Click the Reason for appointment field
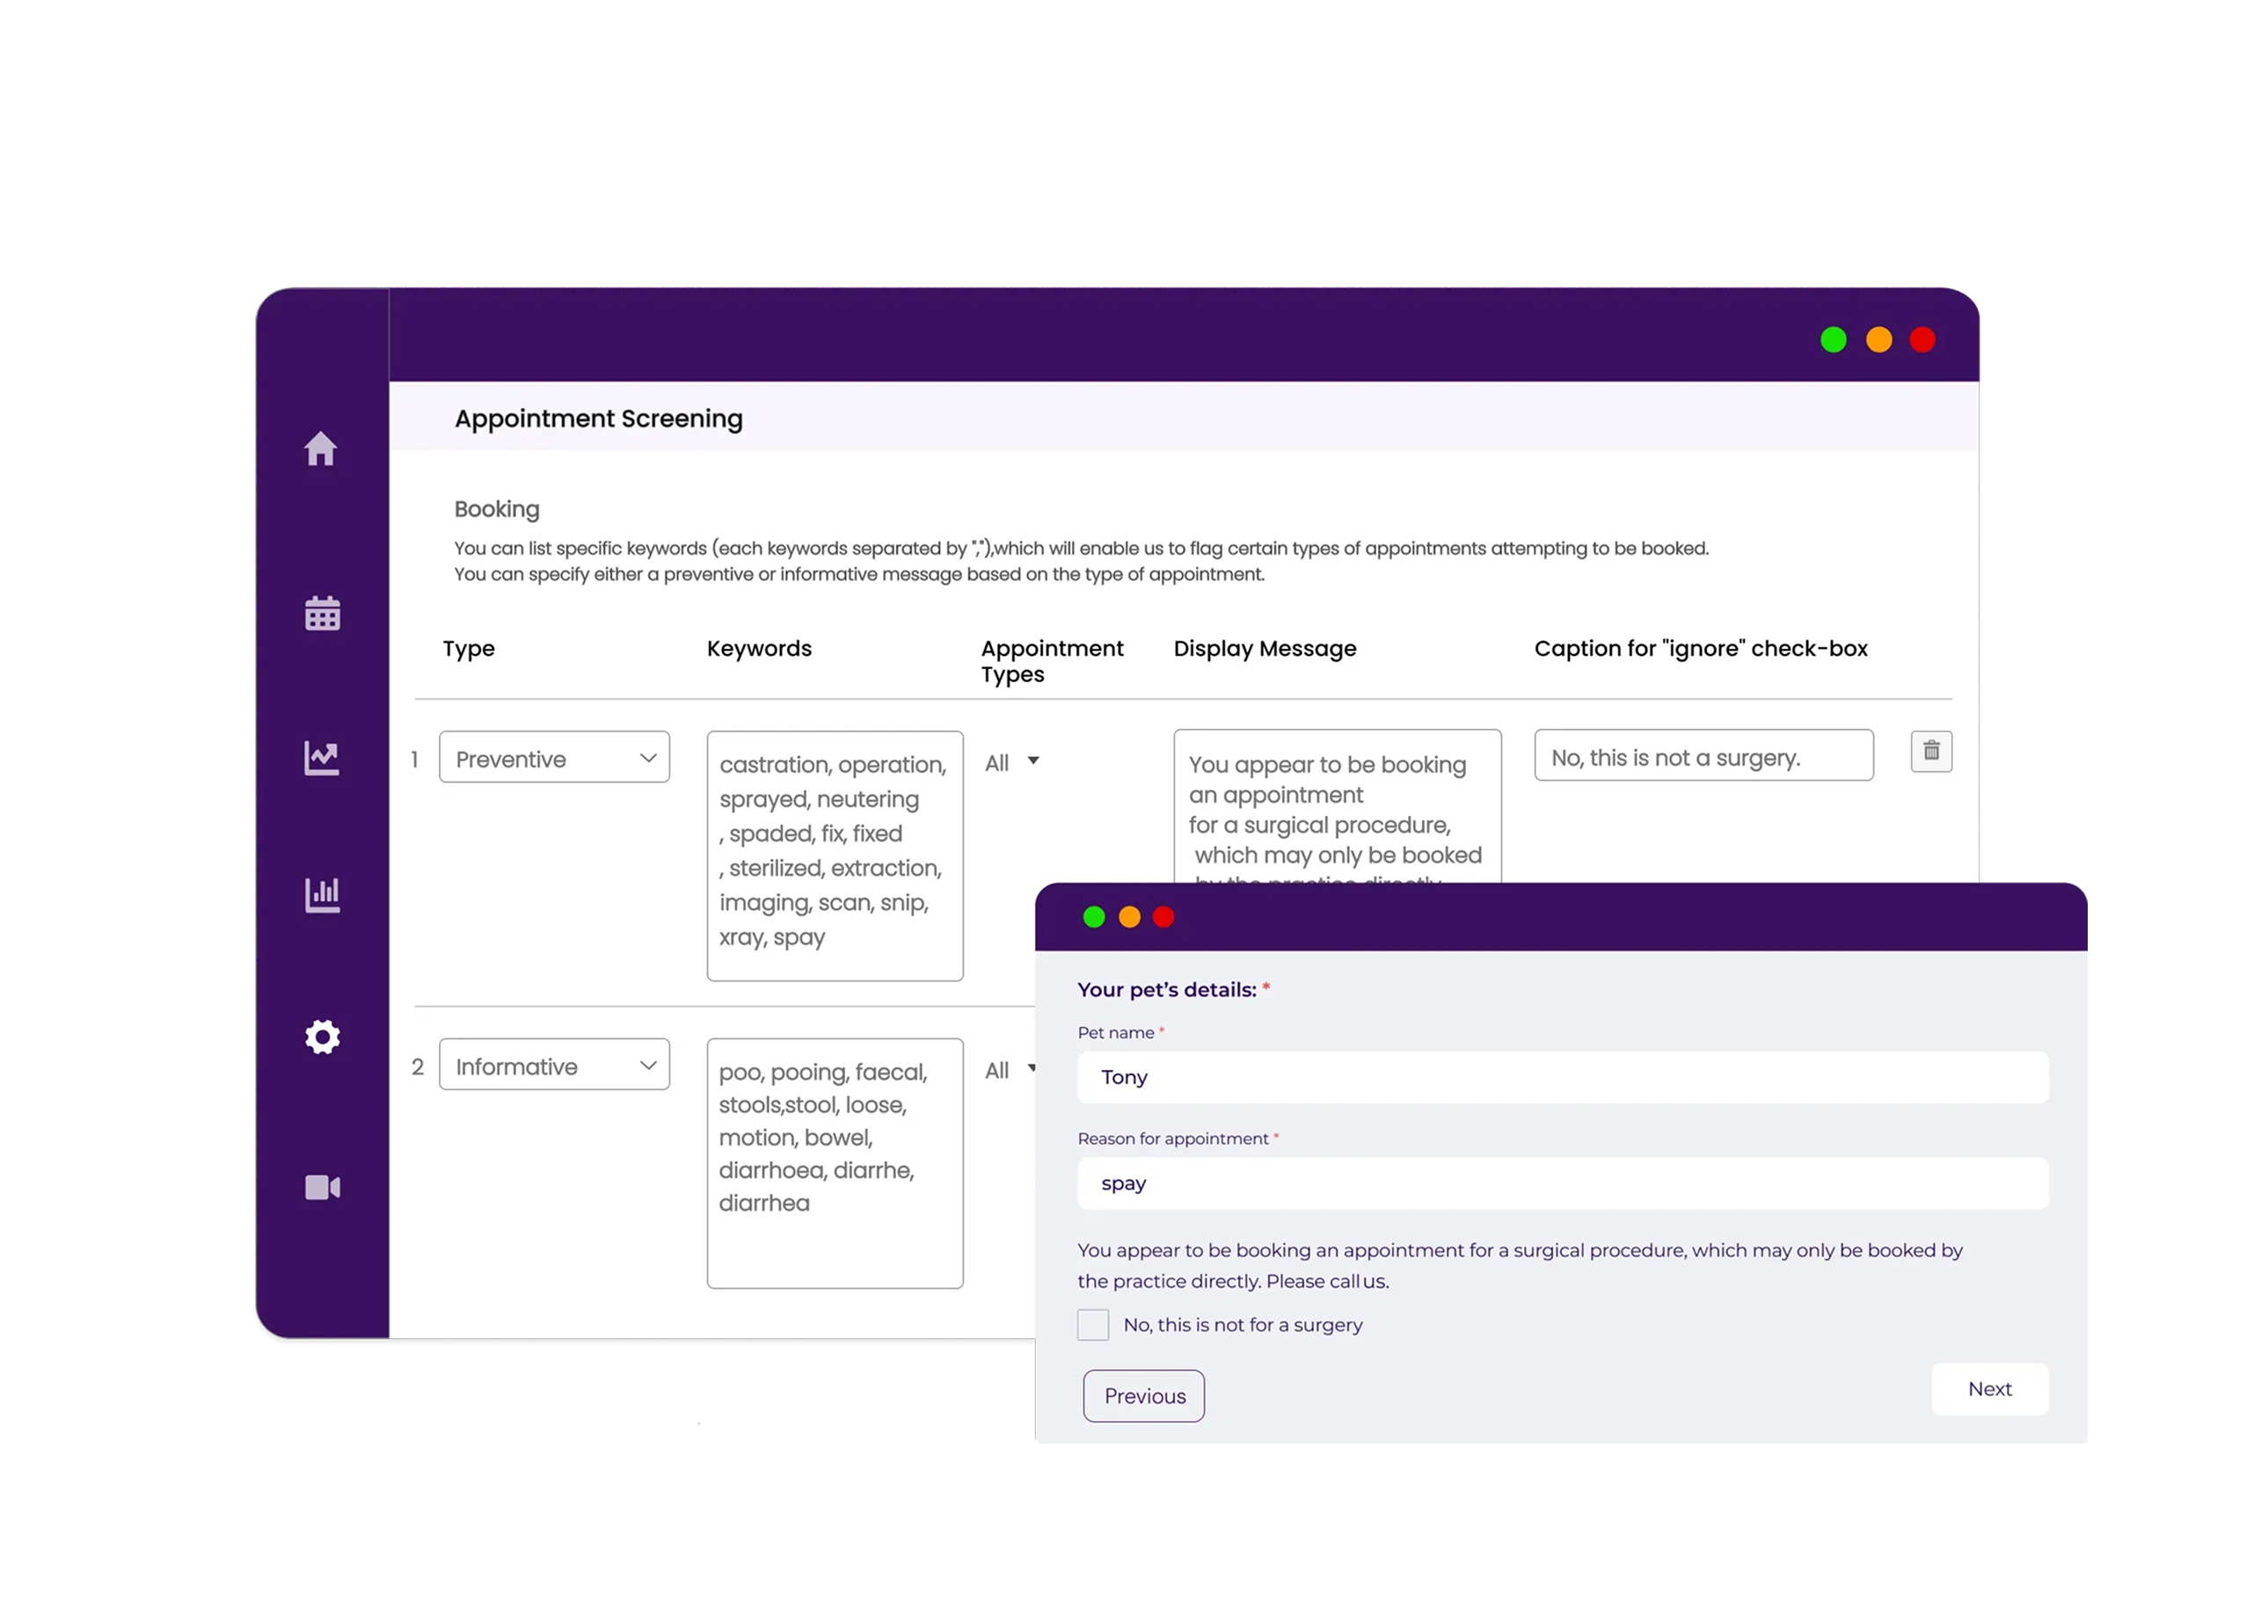This screenshot has width=2268, height=1624. click(x=1562, y=1183)
